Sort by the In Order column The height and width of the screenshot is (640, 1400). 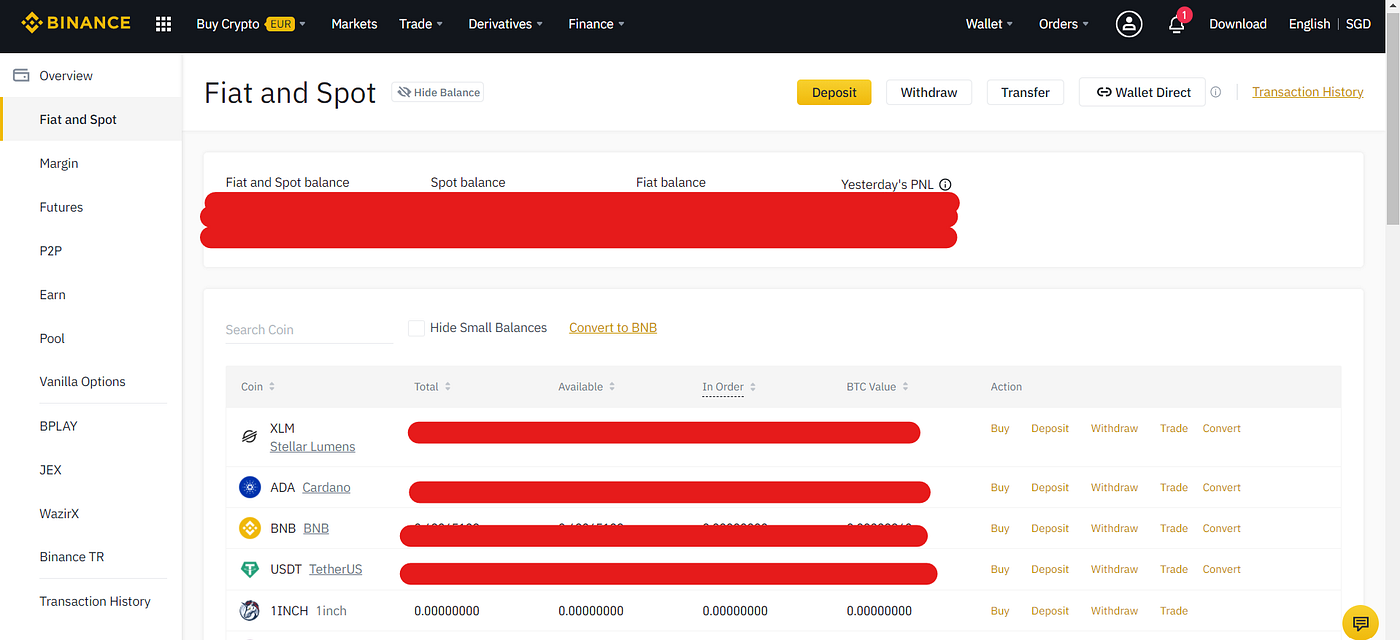pos(729,387)
